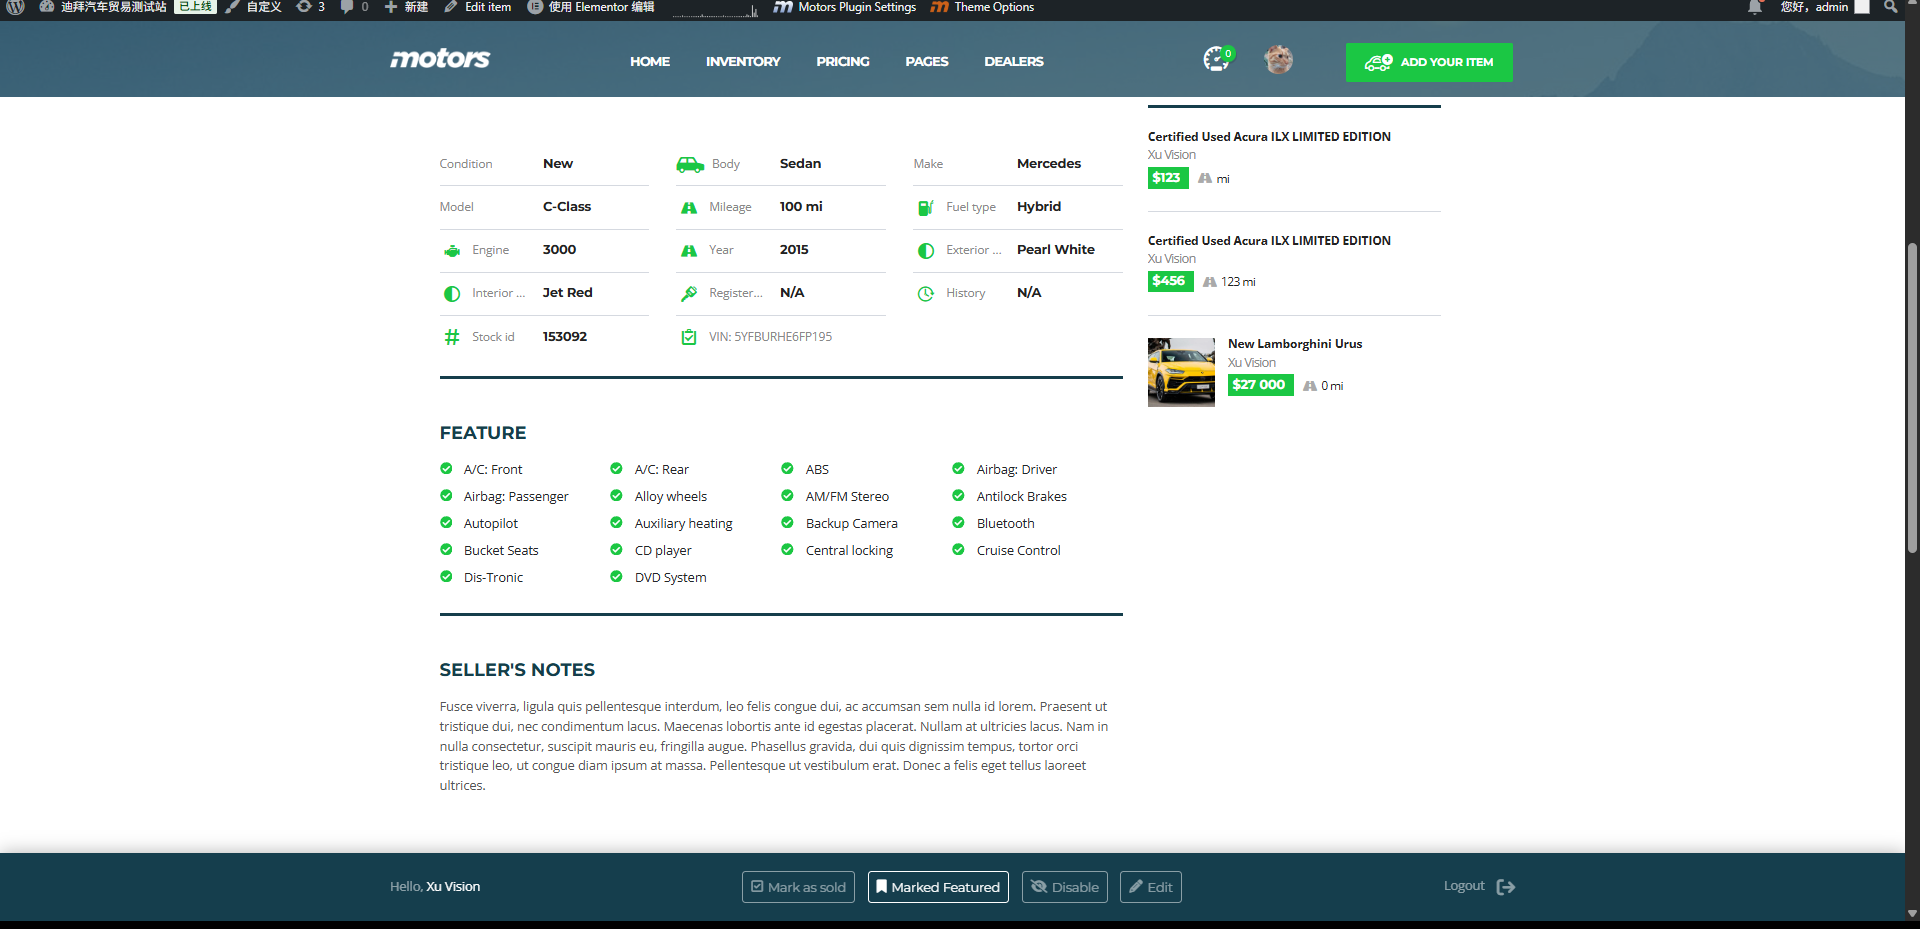
Task: Click the Mileage road icon
Action: [689, 208]
